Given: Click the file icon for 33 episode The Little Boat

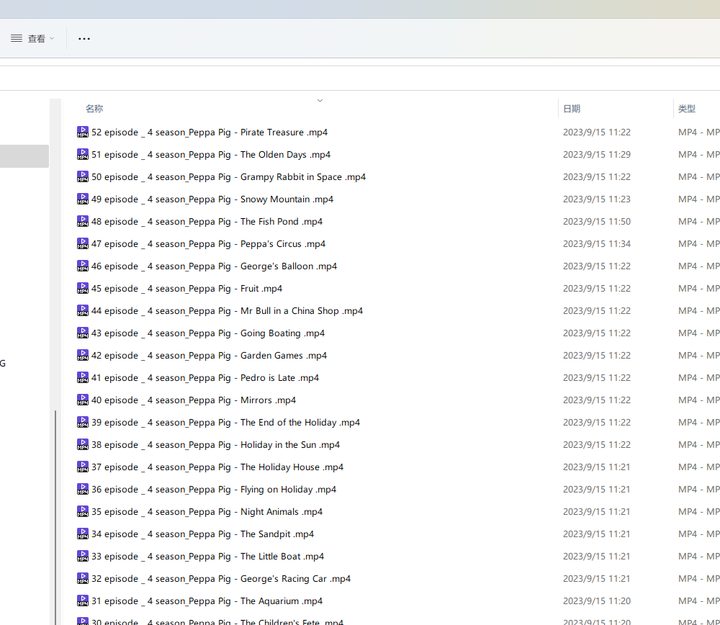Looking at the screenshot, I should (x=83, y=556).
